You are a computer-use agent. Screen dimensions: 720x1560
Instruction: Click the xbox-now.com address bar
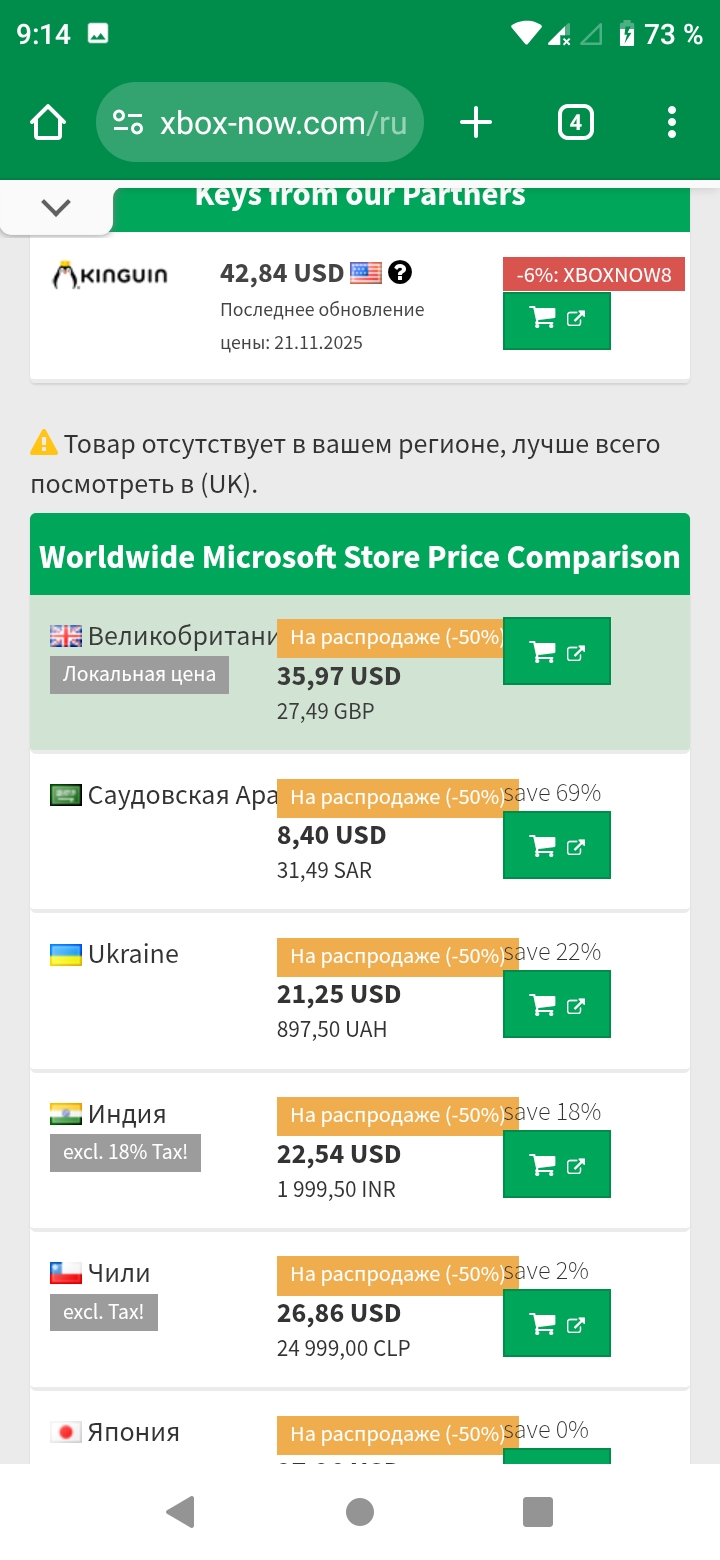pyautogui.click(x=283, y=124)
